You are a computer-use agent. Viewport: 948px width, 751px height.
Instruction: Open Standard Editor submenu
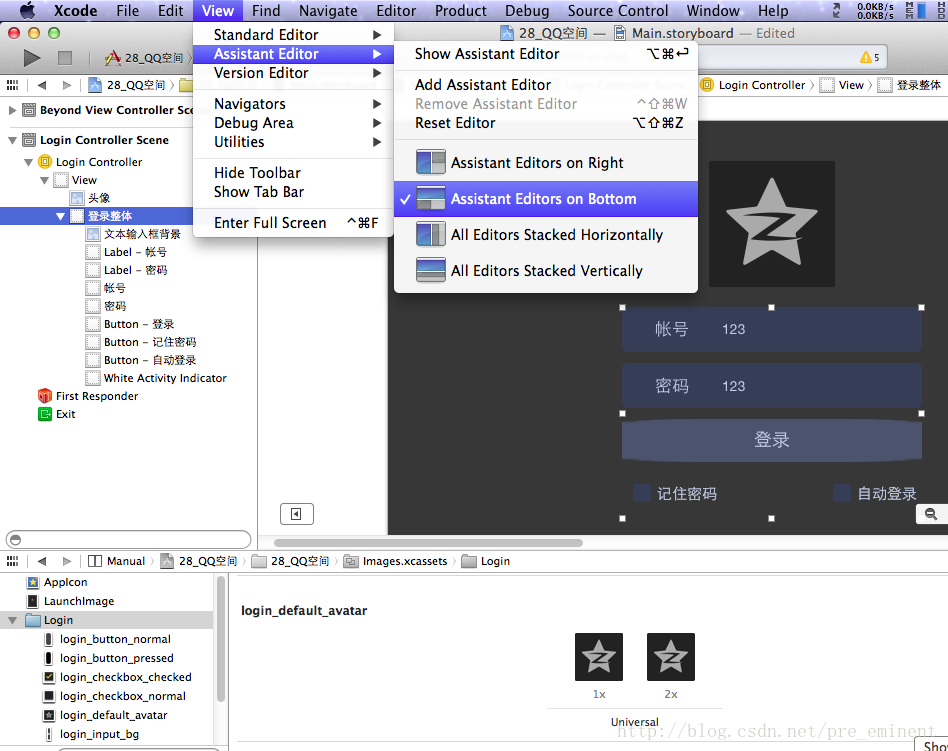(x=294, y=35)
